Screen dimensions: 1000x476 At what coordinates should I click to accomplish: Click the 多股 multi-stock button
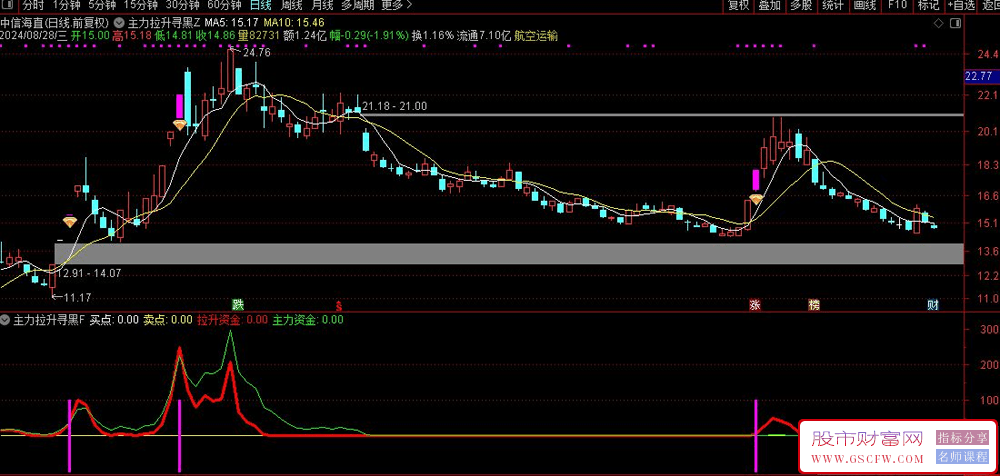801,6
